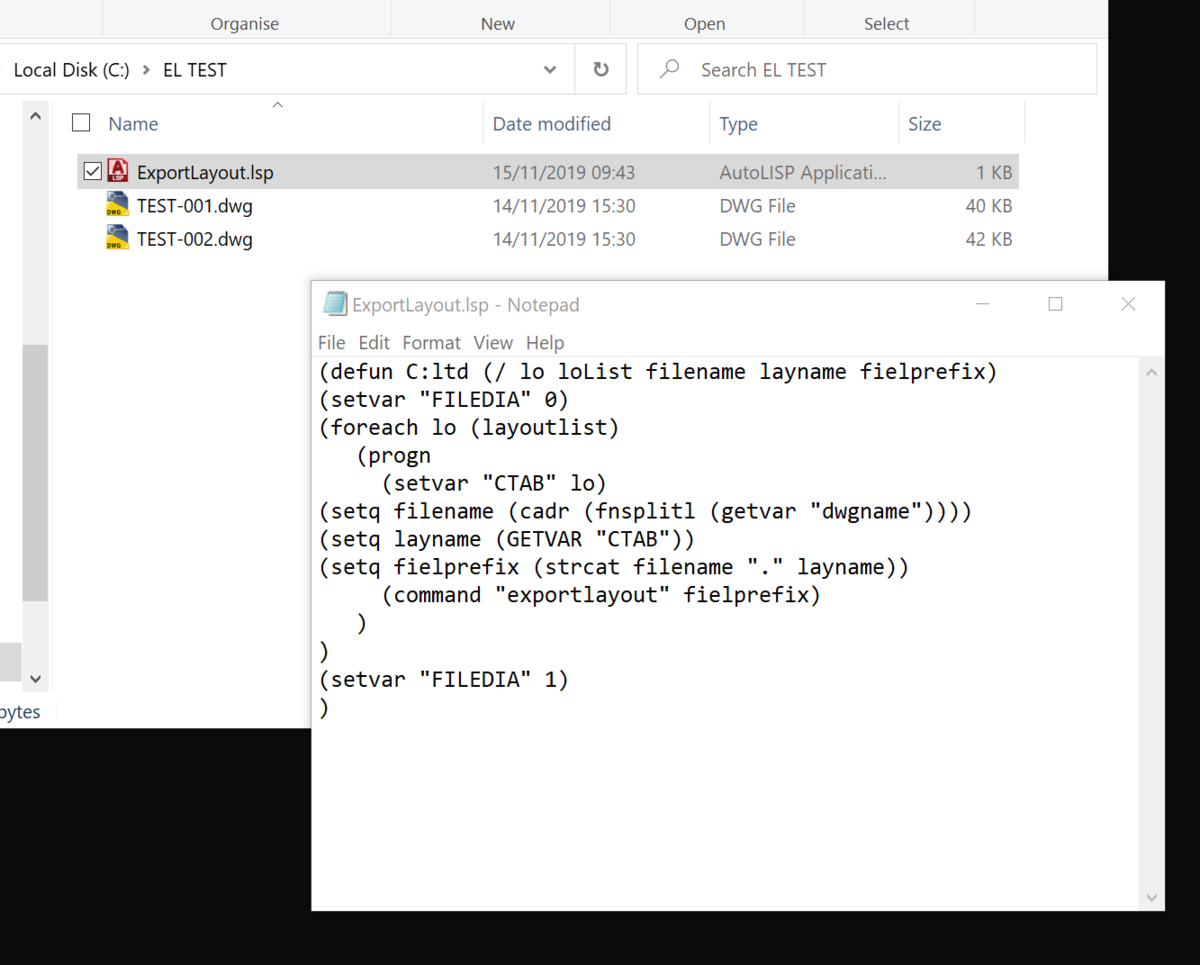The height and width of the screenshot is (965, 1200).
Task: Click the Notepad icon in title bar
Action: point(334,304)
